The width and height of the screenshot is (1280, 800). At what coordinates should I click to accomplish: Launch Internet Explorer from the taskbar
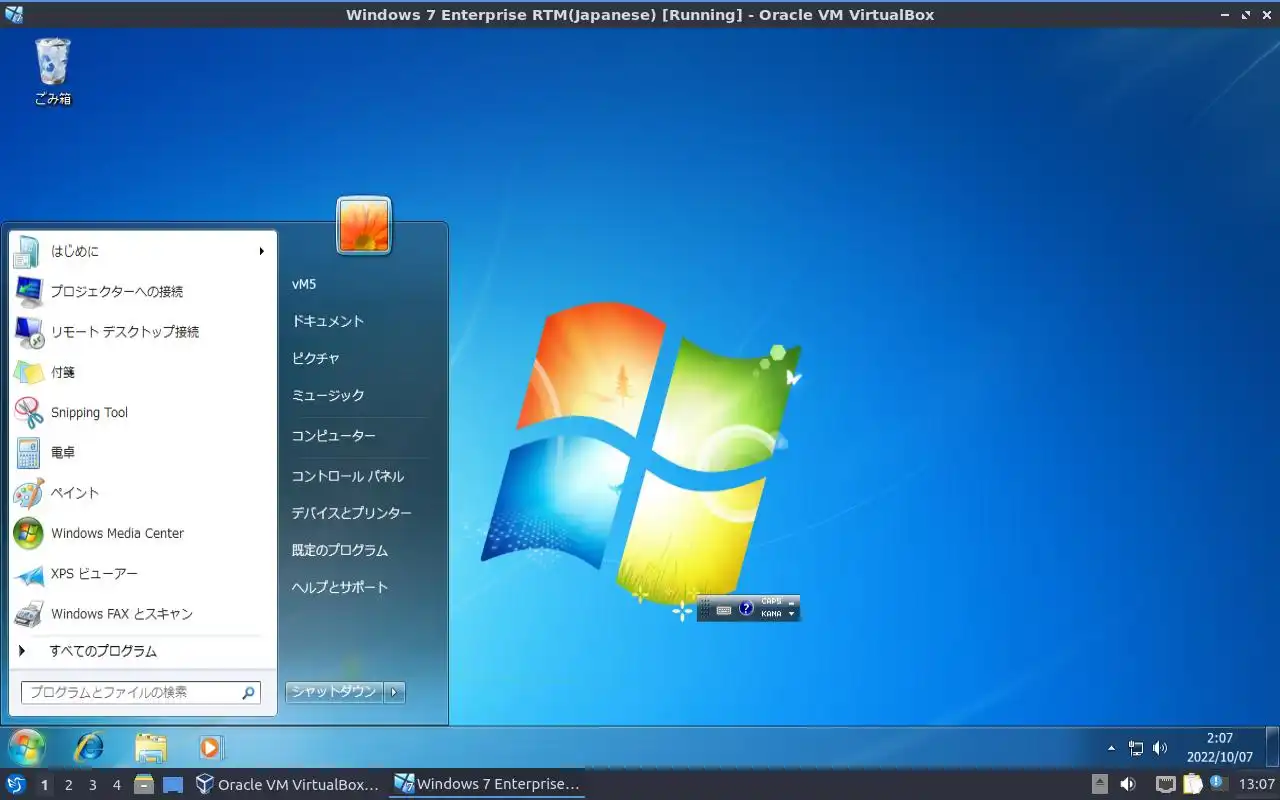pyautogui.click(x=89, y=747)
